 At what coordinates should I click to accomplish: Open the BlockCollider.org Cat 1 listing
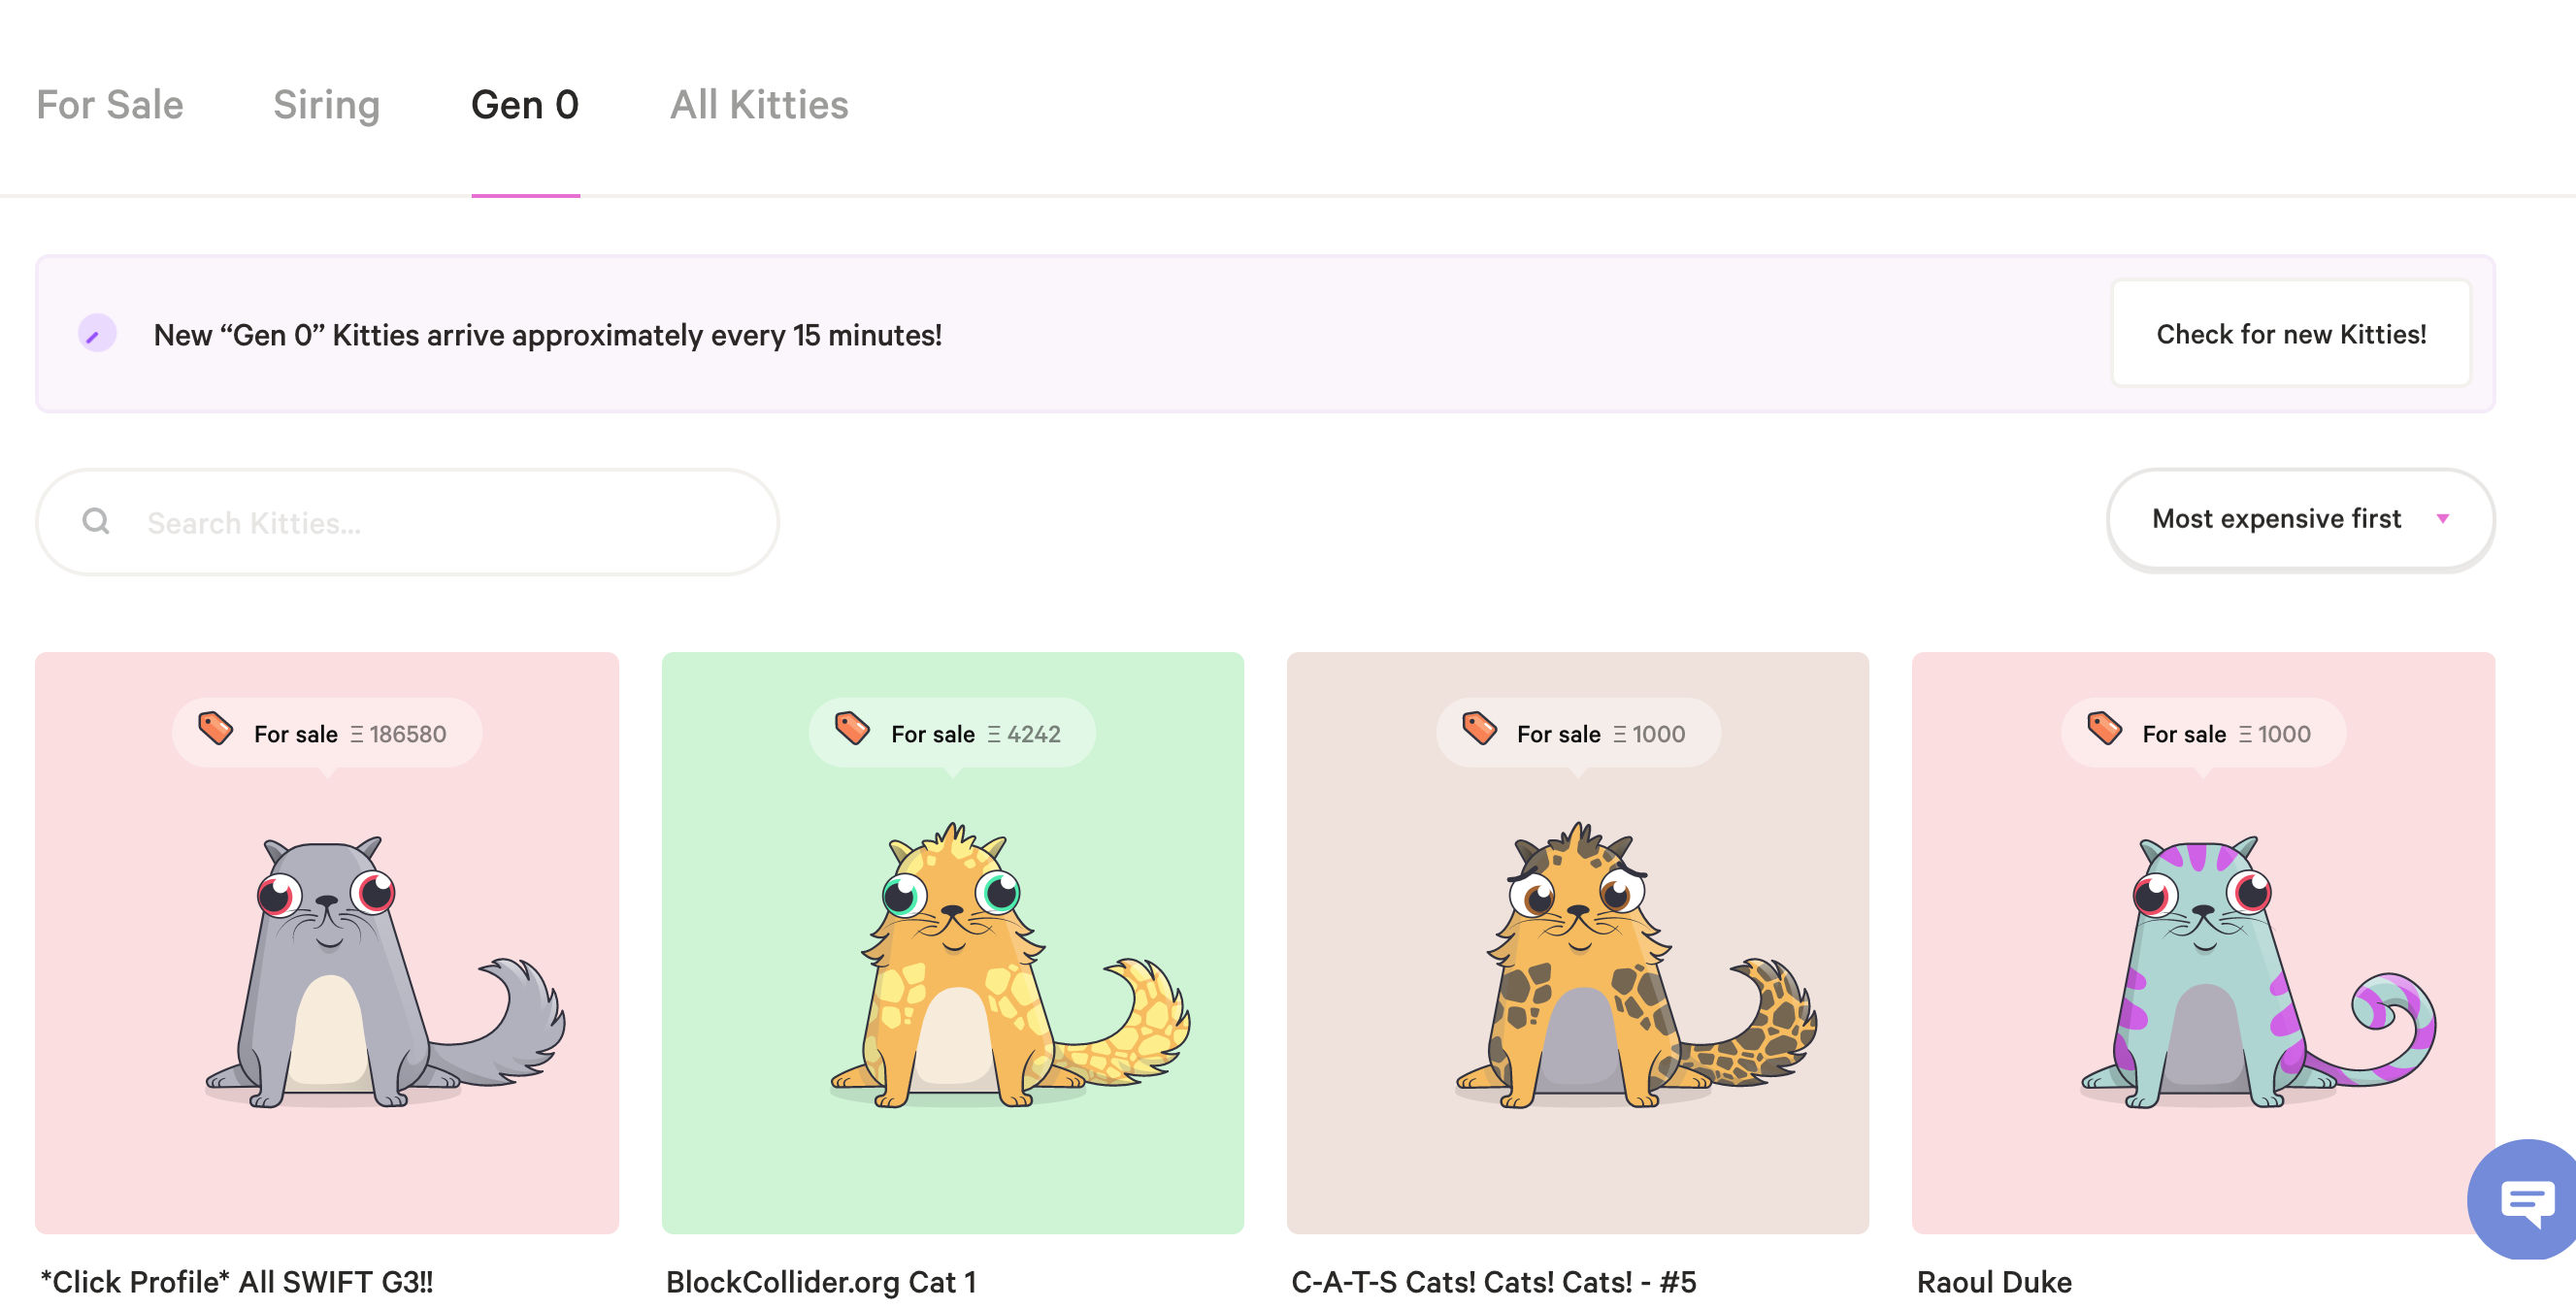click(822, 1280)
